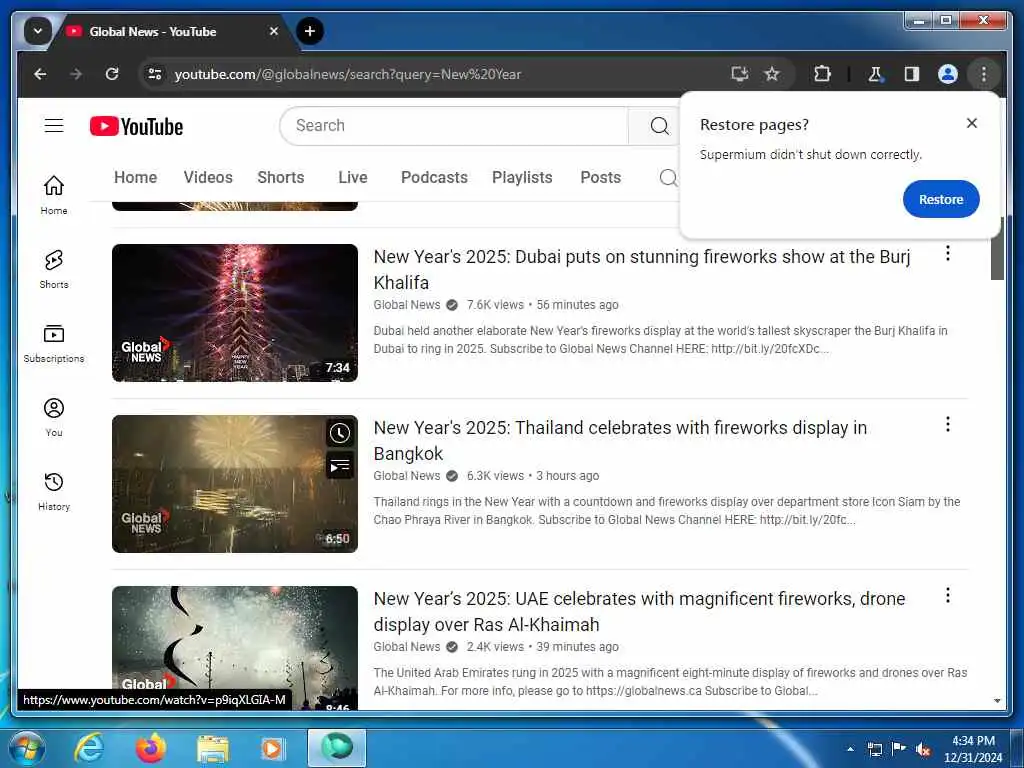
Task: Open the tab search dropdown arrow
Action: click(x=37, y=31)
